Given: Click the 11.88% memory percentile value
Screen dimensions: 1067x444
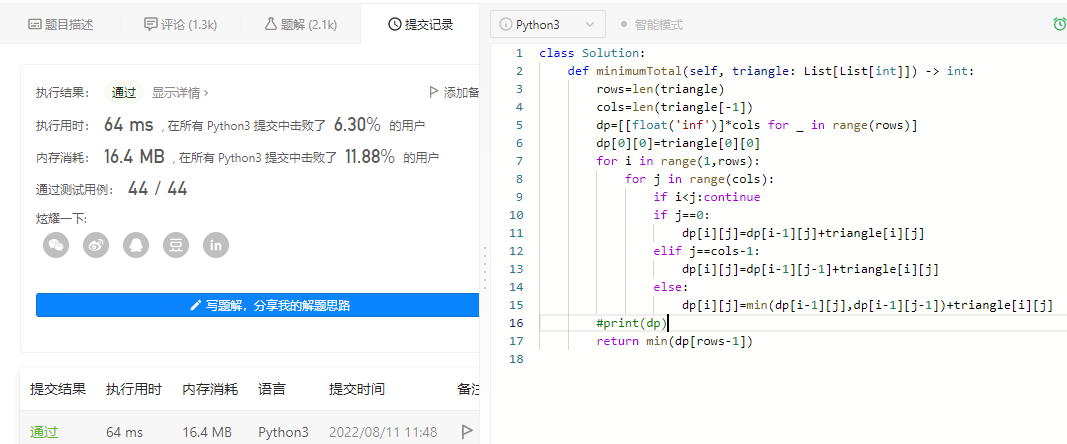Looking at the screenshot, I should [x=370, y=157].
